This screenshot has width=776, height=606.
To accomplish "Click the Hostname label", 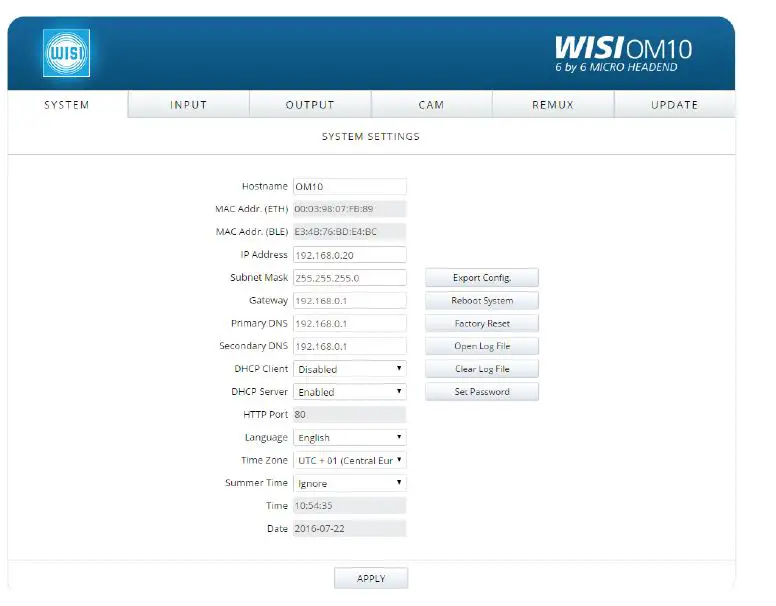I will (265, 186).
